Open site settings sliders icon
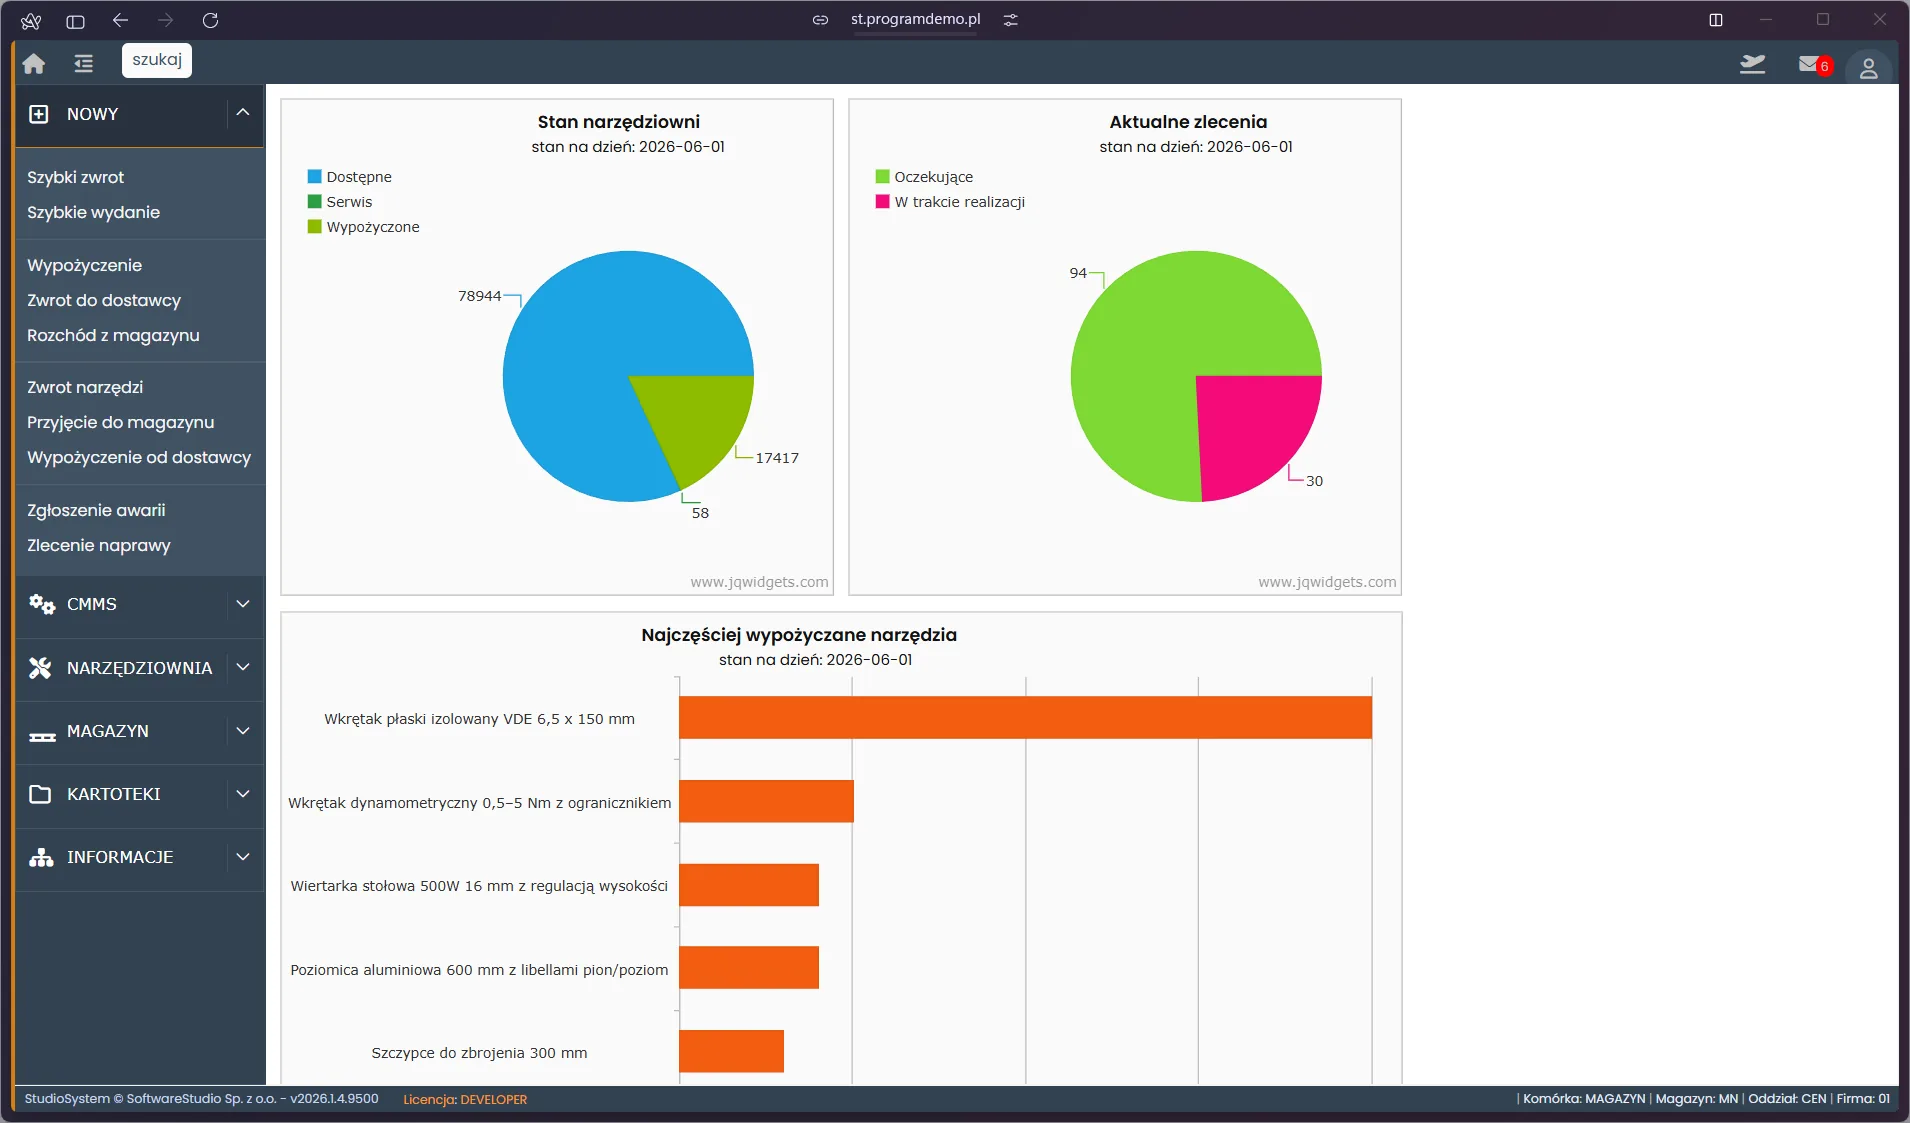1910x1123 pixels. pyautogui.click(x=1011, y=20)
